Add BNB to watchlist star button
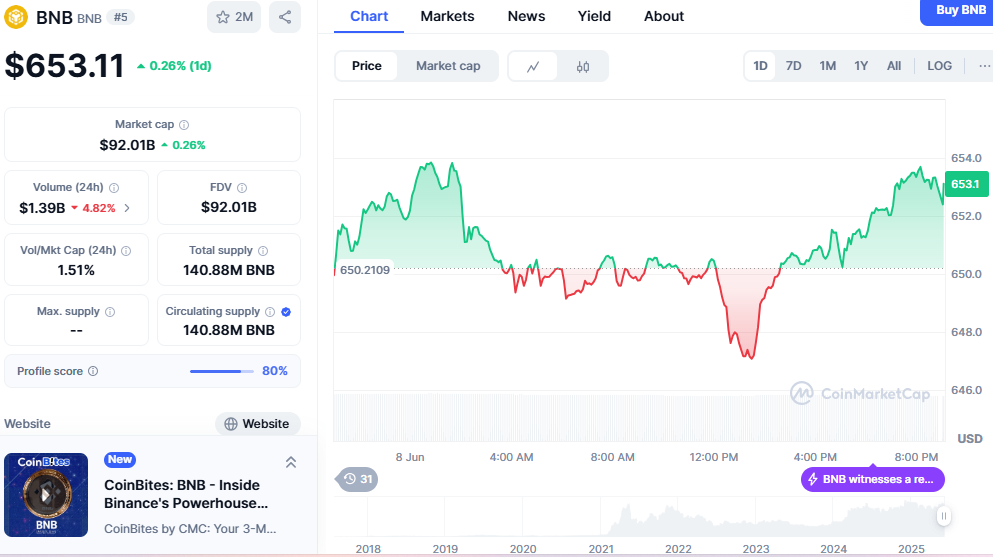The width and height of the screenshot is (993, 557). (234, 17)
